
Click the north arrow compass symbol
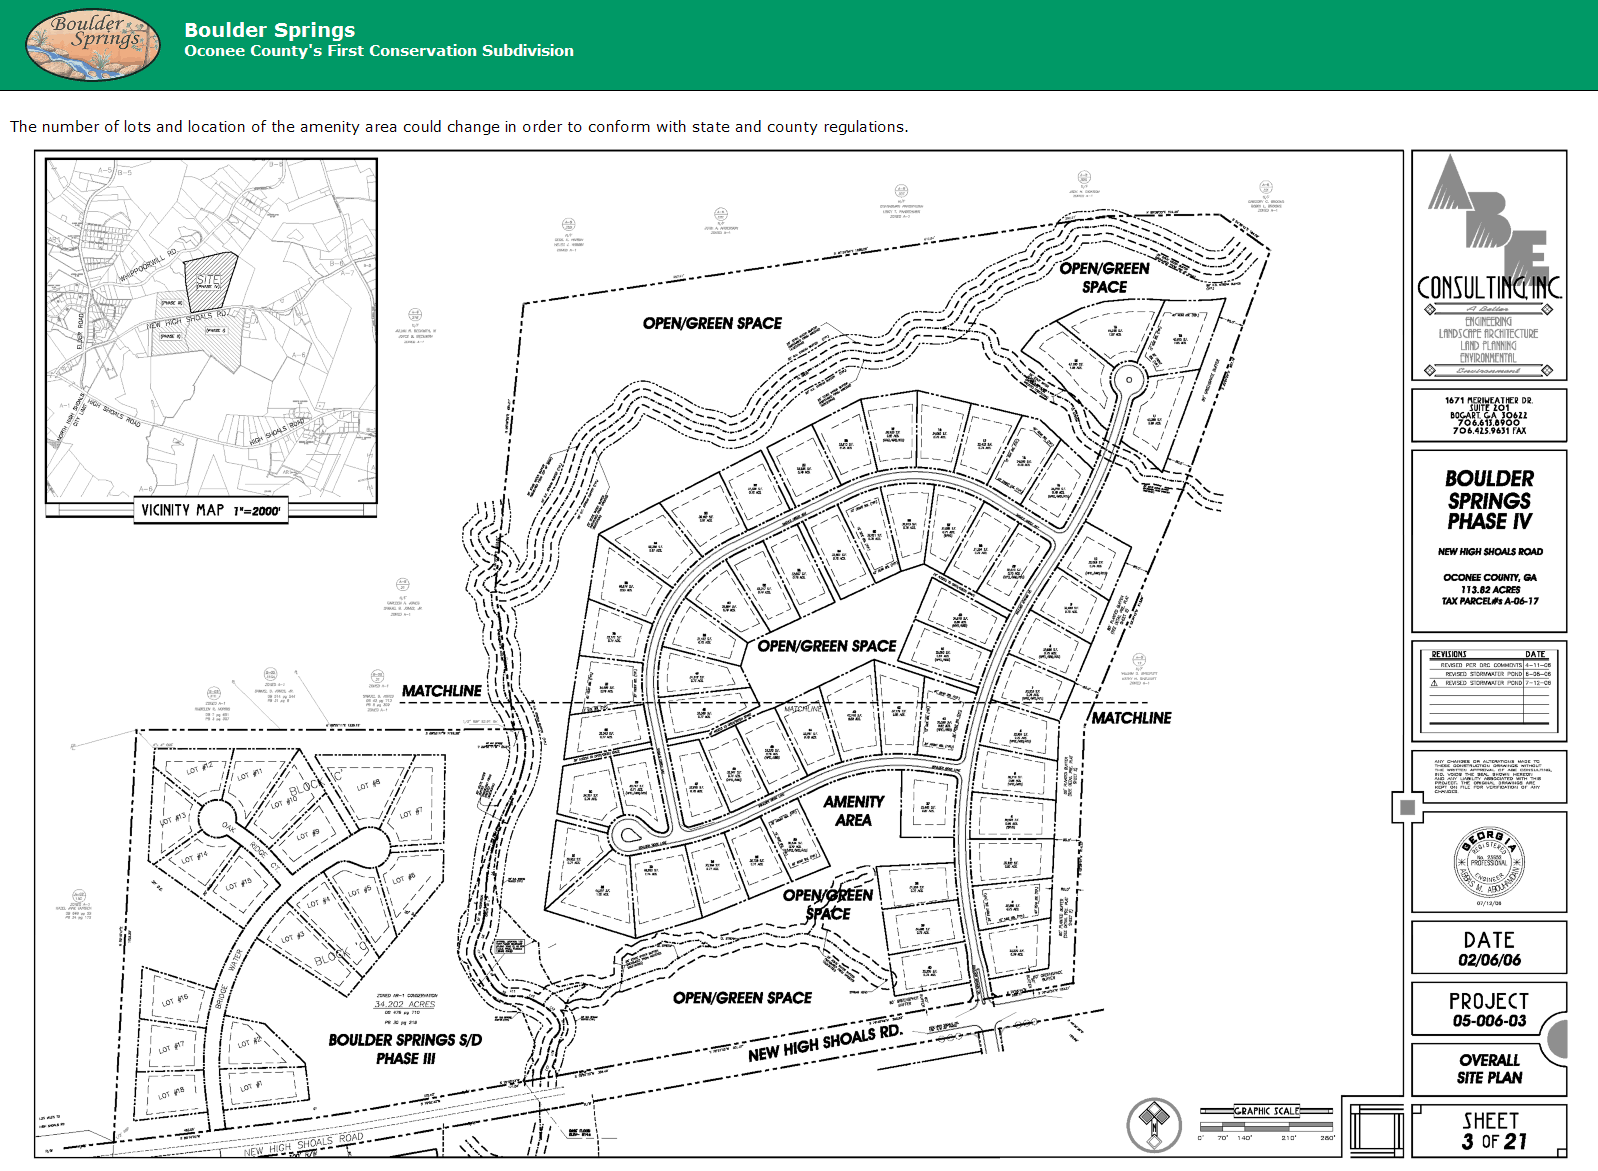click(1154, 1124)
